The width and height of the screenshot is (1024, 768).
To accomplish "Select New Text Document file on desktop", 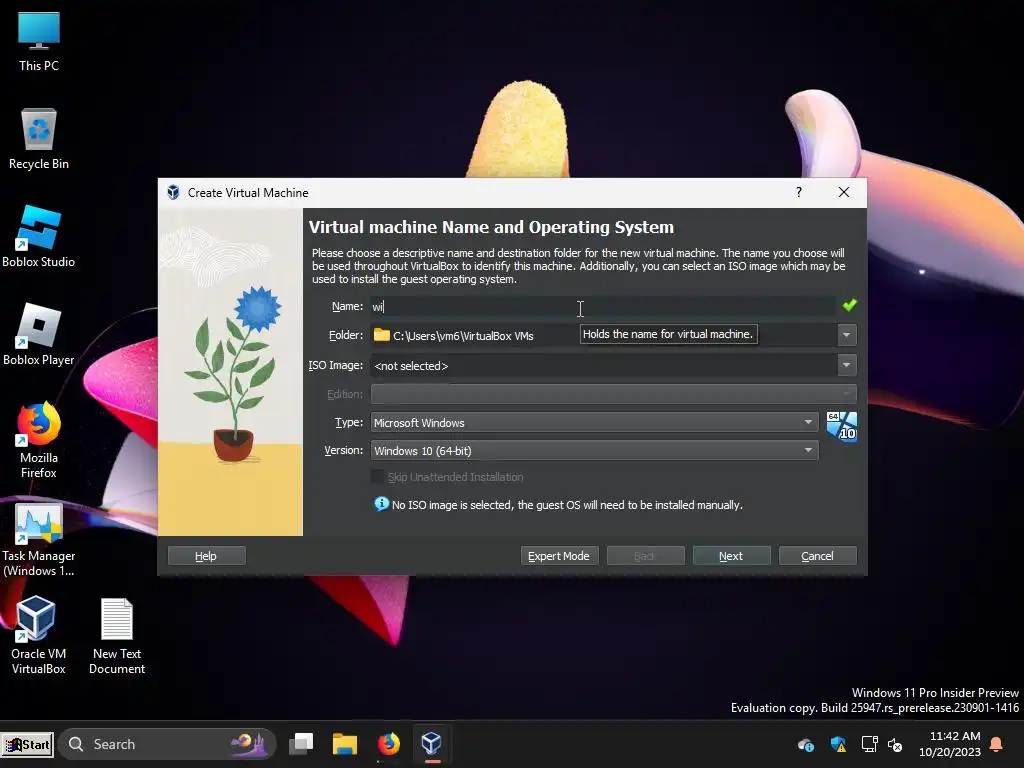I will pos(117,637).
